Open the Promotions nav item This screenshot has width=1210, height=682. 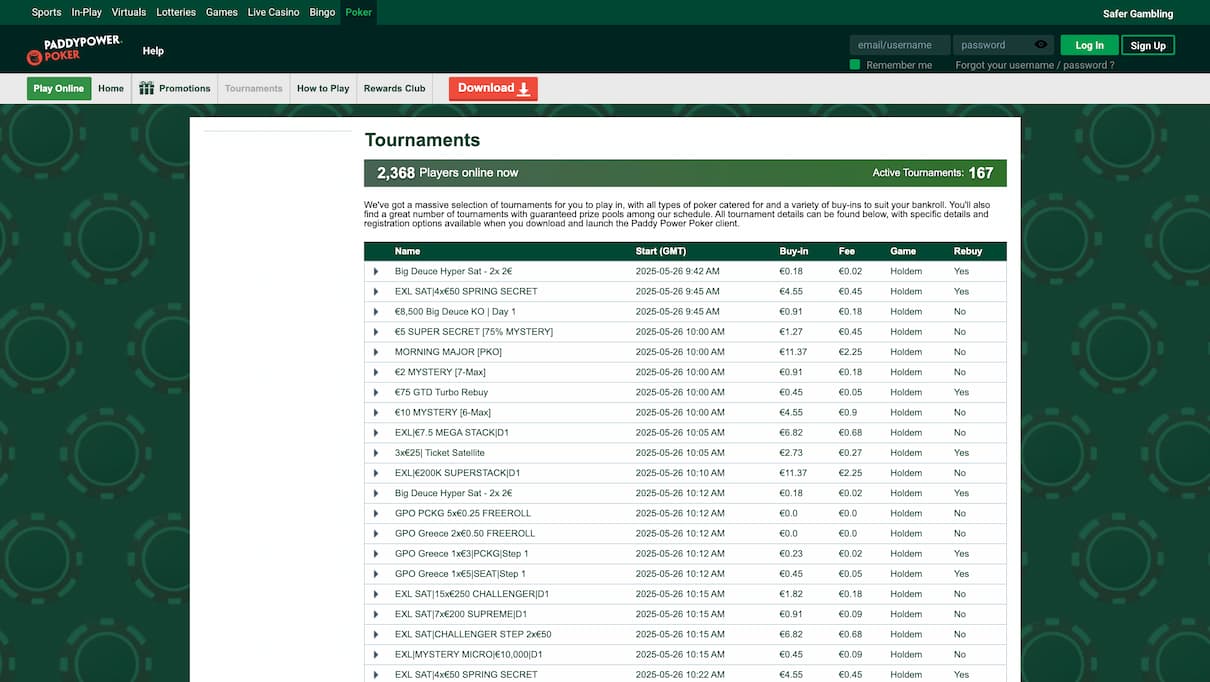185,88
